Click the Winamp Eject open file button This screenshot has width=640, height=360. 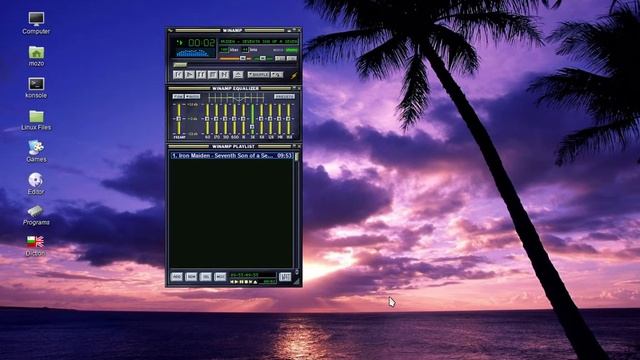click(238, 75)
